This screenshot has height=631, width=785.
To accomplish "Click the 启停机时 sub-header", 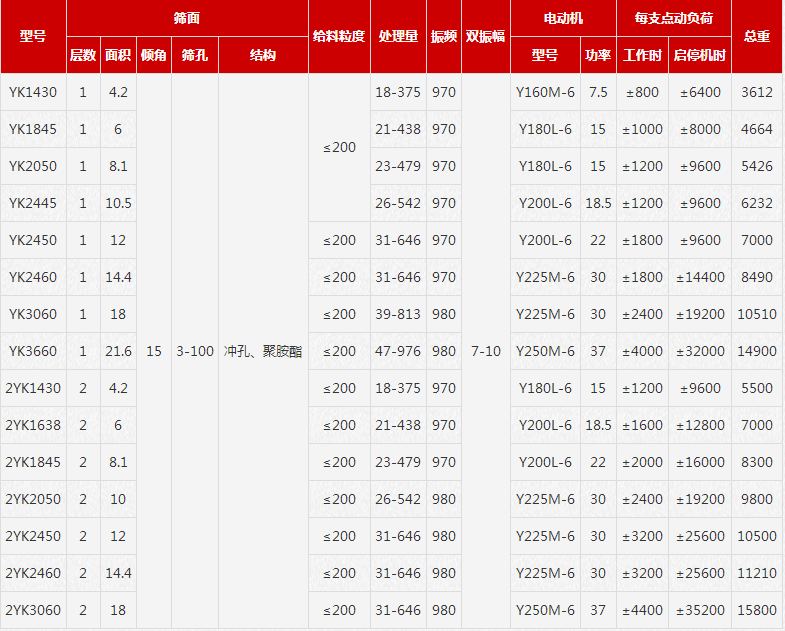I will 700,55.
